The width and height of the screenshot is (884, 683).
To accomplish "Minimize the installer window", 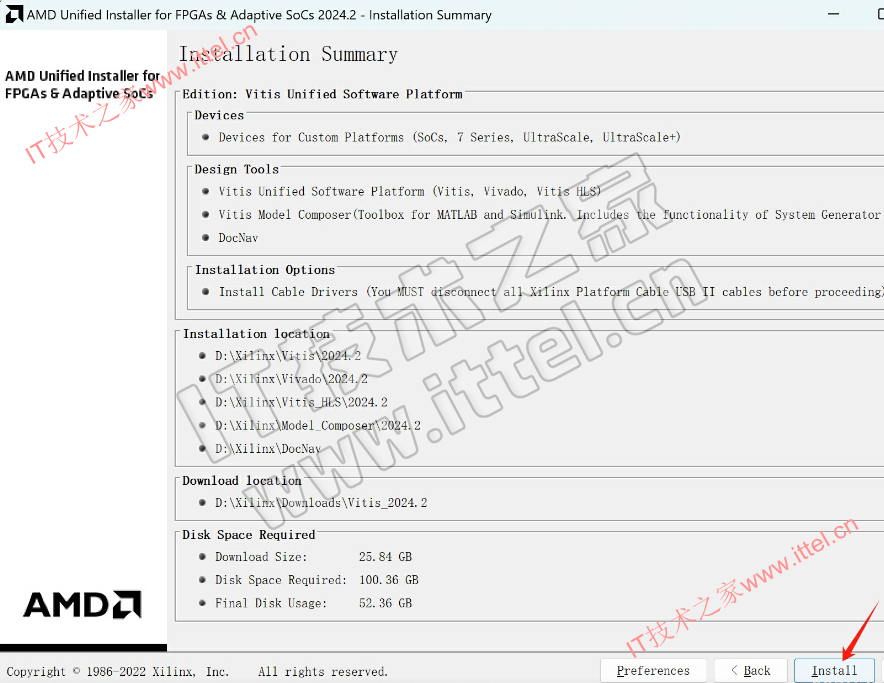I will (833, 14).
